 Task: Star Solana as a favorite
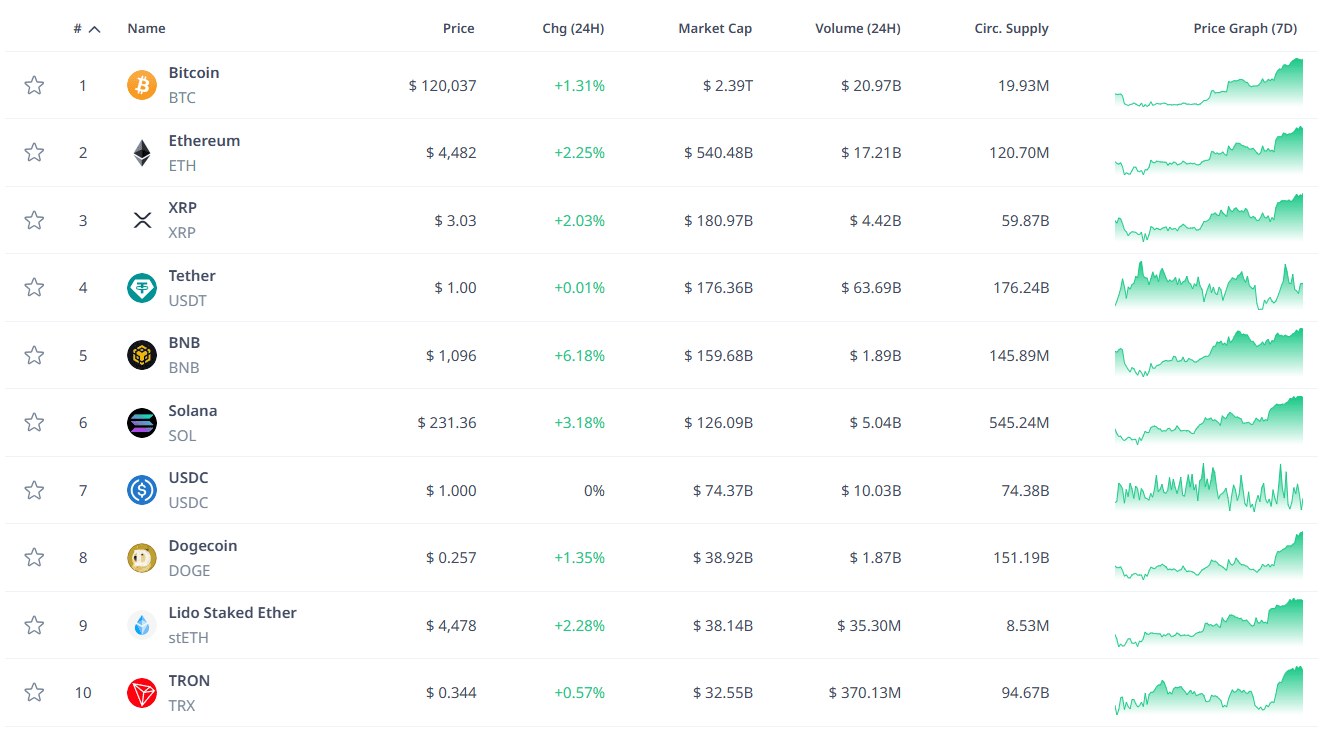(x=34, y=423)
